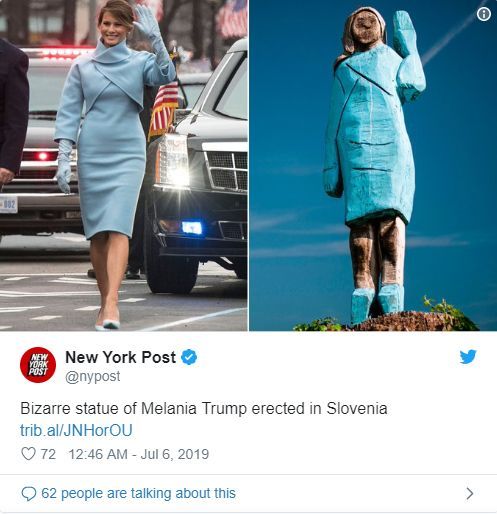Like the tweet with the heart icon
Viewport: 497px width, 514px height.
pyautogui.click(x=28, y=454)
